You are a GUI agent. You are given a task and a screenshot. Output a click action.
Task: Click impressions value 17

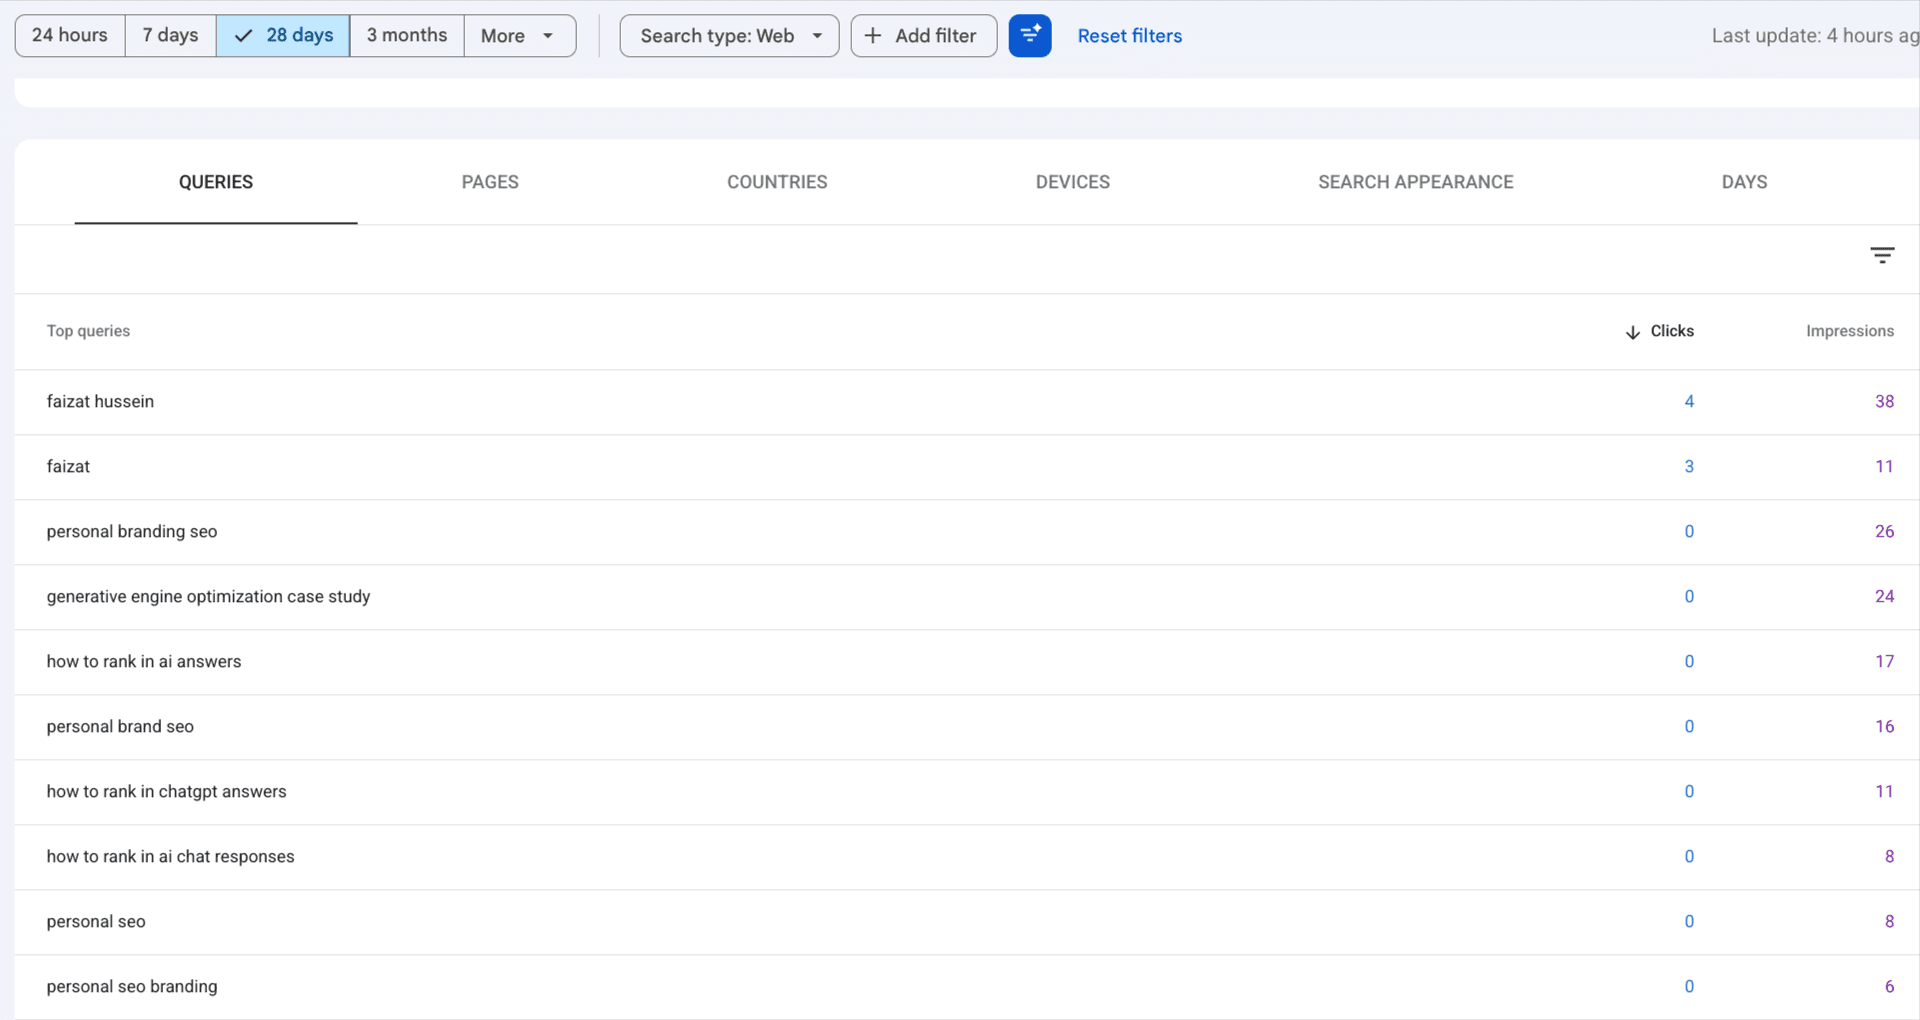1884,662
